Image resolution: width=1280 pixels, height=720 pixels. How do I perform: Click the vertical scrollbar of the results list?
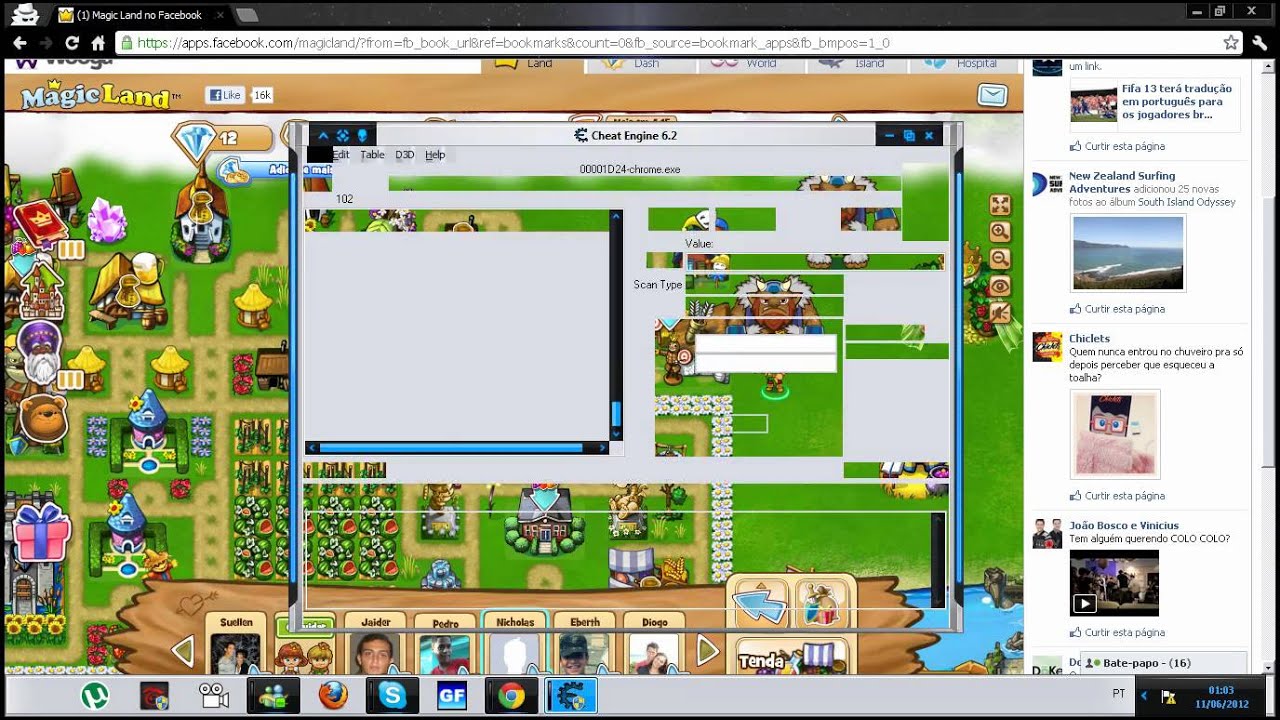[616, 325]
